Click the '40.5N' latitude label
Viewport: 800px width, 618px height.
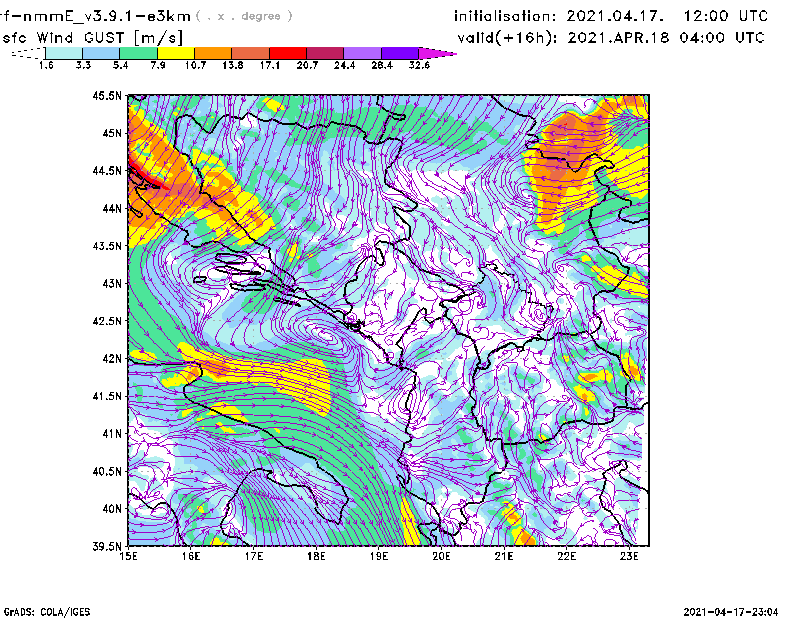pos(107,471)
